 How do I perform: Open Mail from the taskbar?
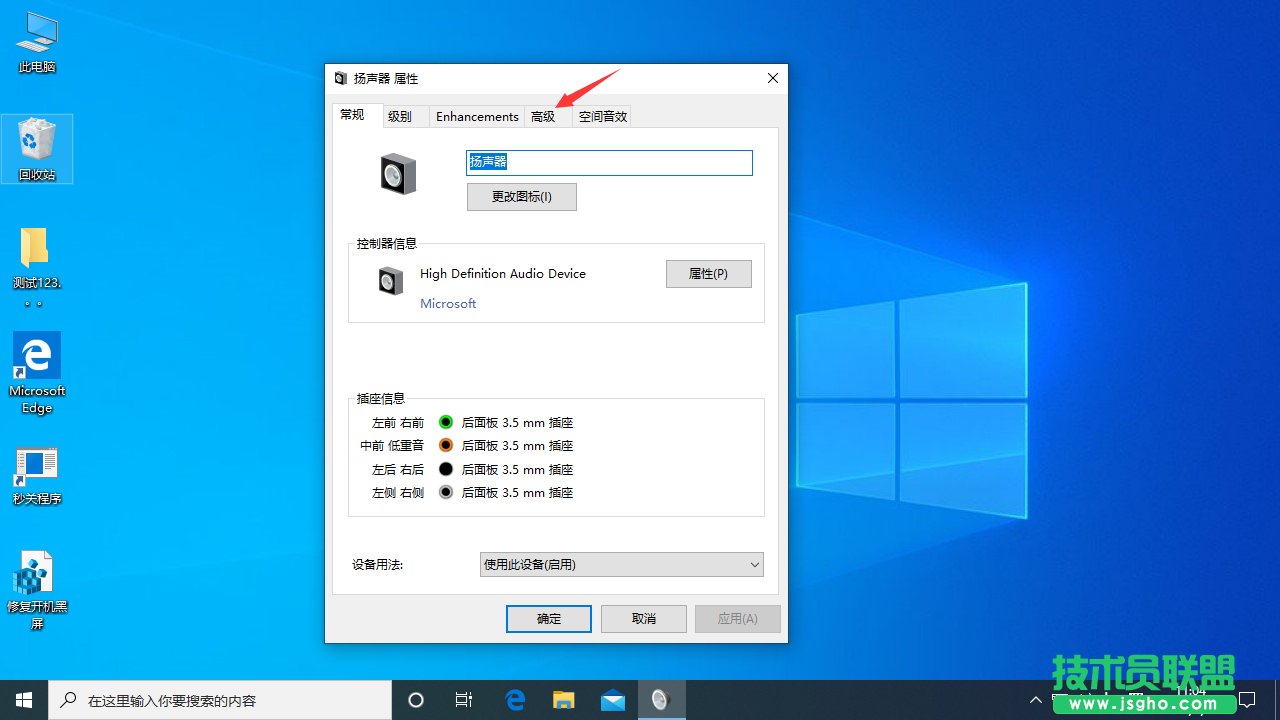[x=612, y=700]
